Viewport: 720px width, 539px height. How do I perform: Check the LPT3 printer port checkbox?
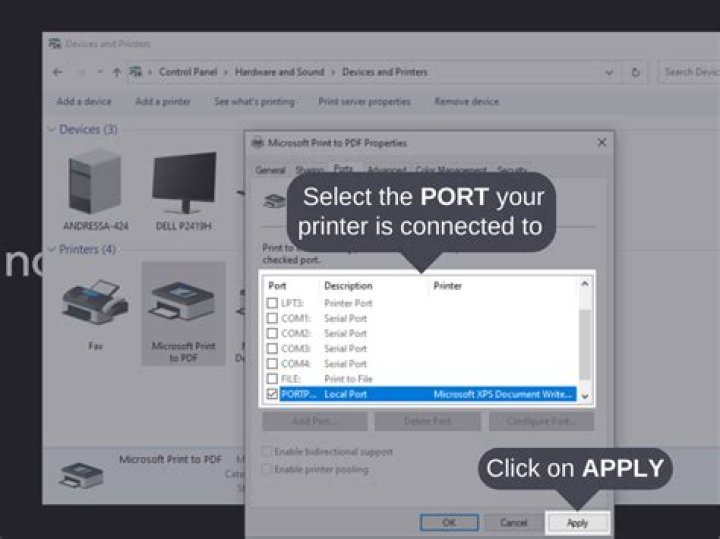tap(272, 302)
